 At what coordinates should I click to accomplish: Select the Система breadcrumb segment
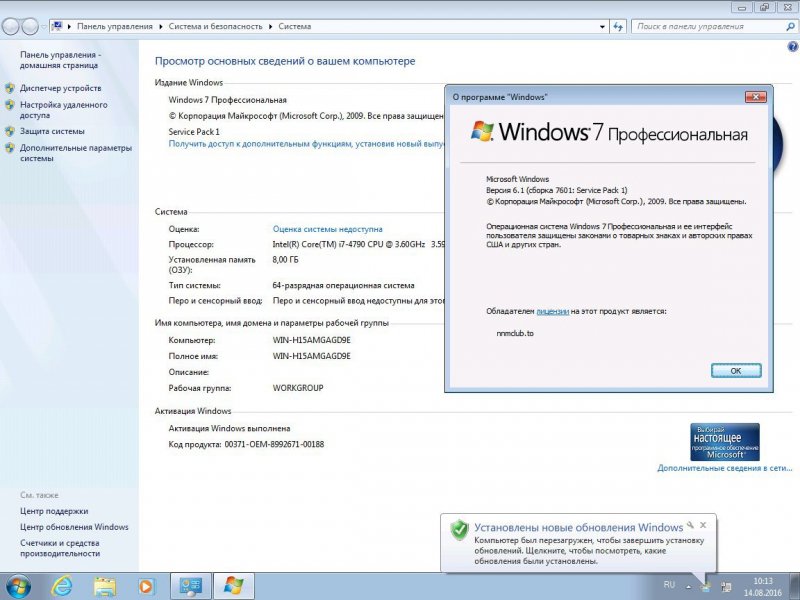294,27
